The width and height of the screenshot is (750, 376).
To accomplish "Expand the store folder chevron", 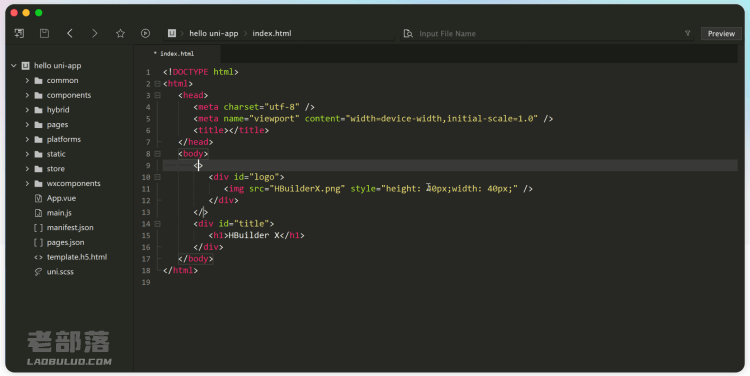I will click(x=27, y=168).
